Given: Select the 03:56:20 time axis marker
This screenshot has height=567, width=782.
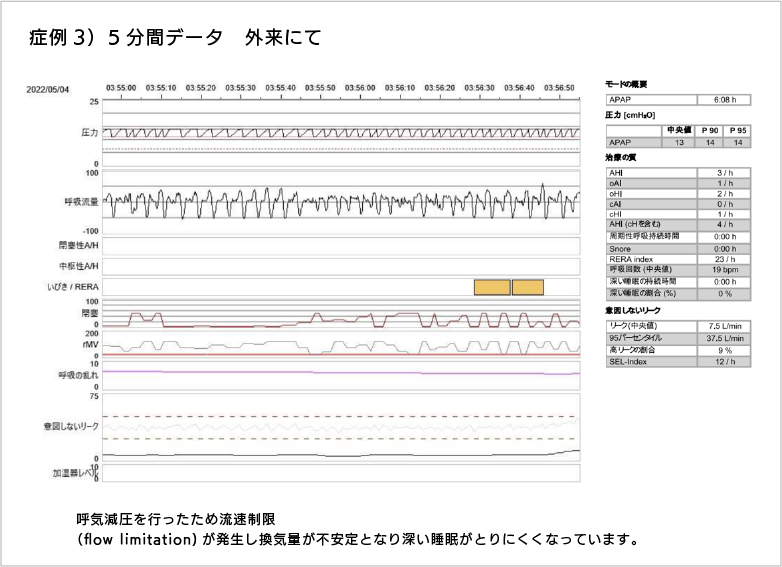Looking at the screenshot, I should point(440,88).
